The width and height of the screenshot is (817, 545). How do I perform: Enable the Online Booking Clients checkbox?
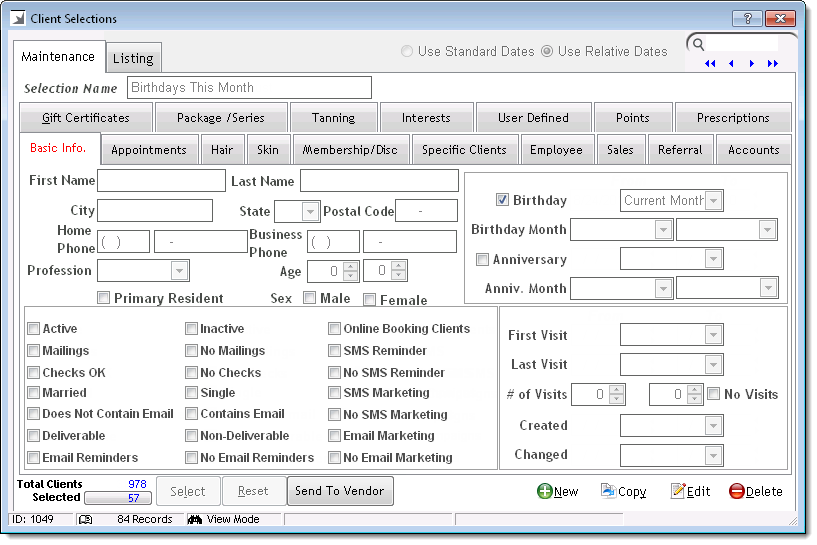(x=335, y=329)
